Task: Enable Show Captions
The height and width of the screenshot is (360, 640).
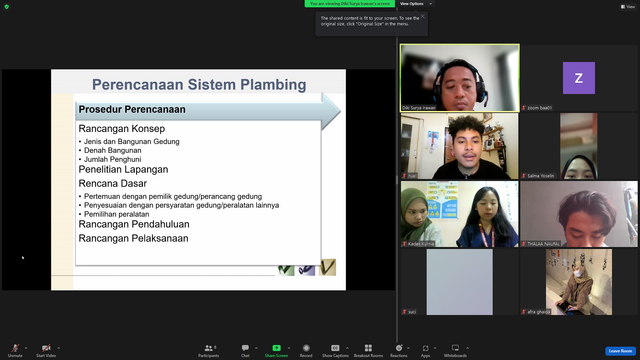Action: click(x=335, y=350)
